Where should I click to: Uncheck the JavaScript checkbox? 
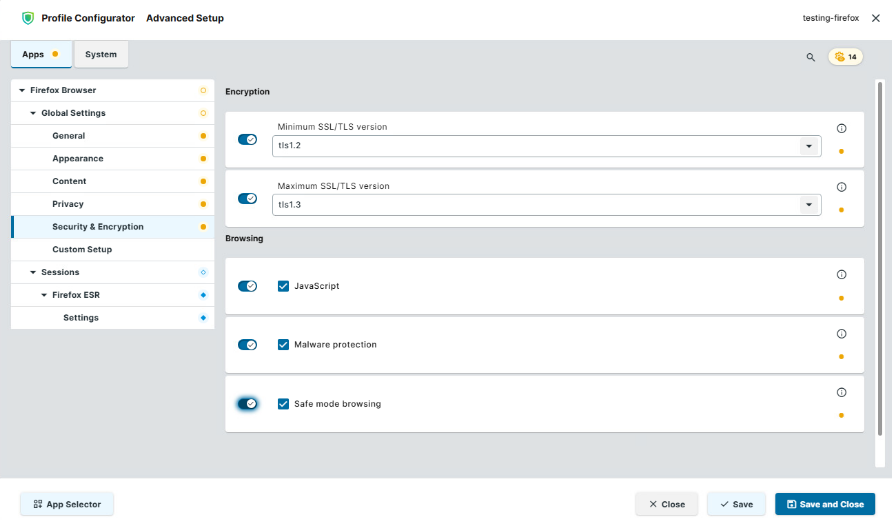(x=283, y=286)
